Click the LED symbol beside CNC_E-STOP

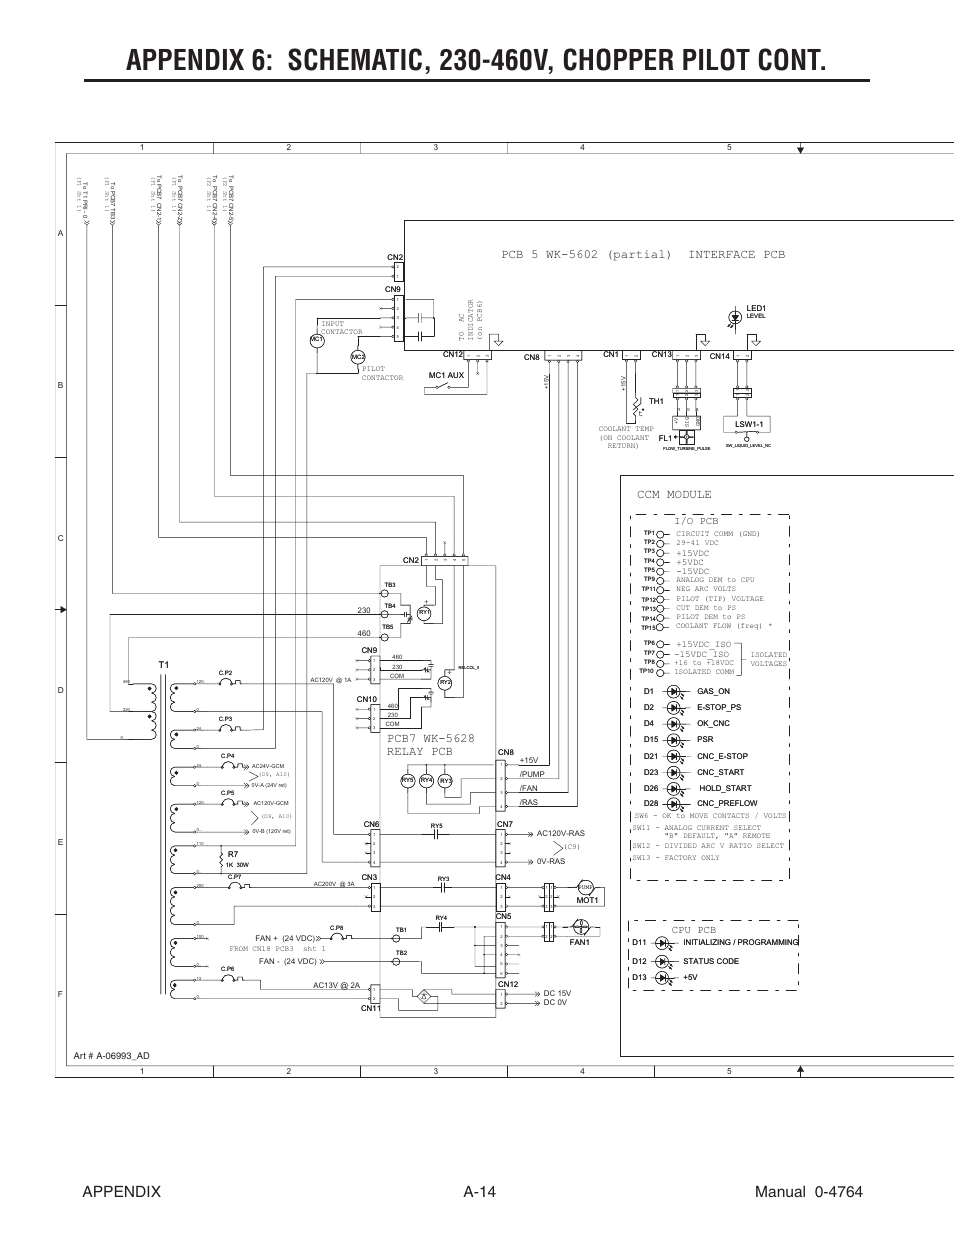click(674, 756)
